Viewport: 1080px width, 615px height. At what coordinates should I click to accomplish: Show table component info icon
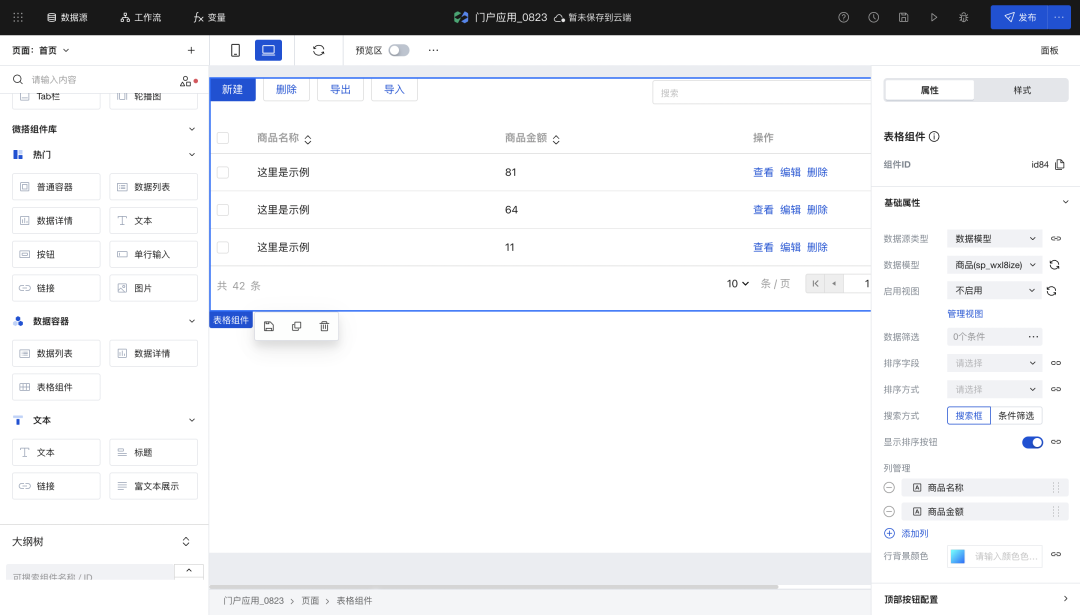coord(934,136)
